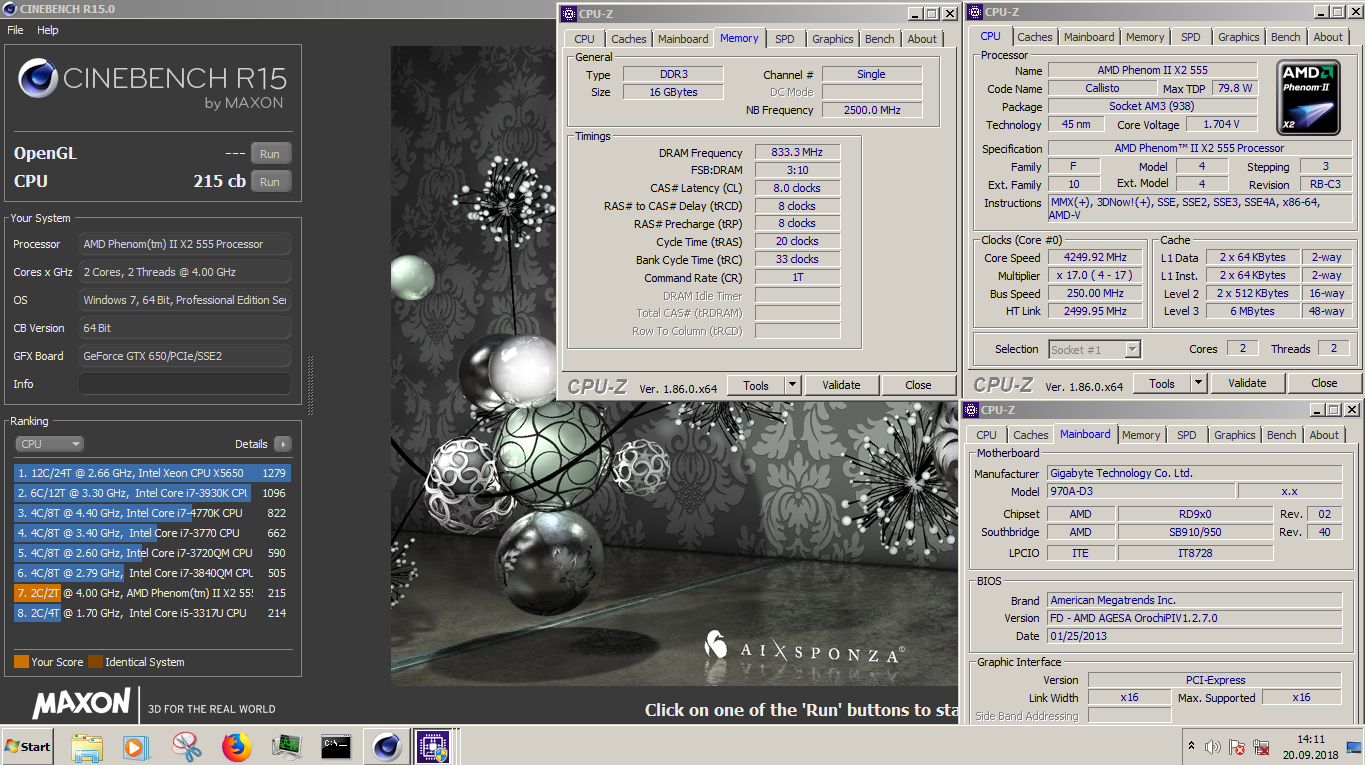Run the OpenGL benchmark
The image size is (1365, 765).
[270, 154]
